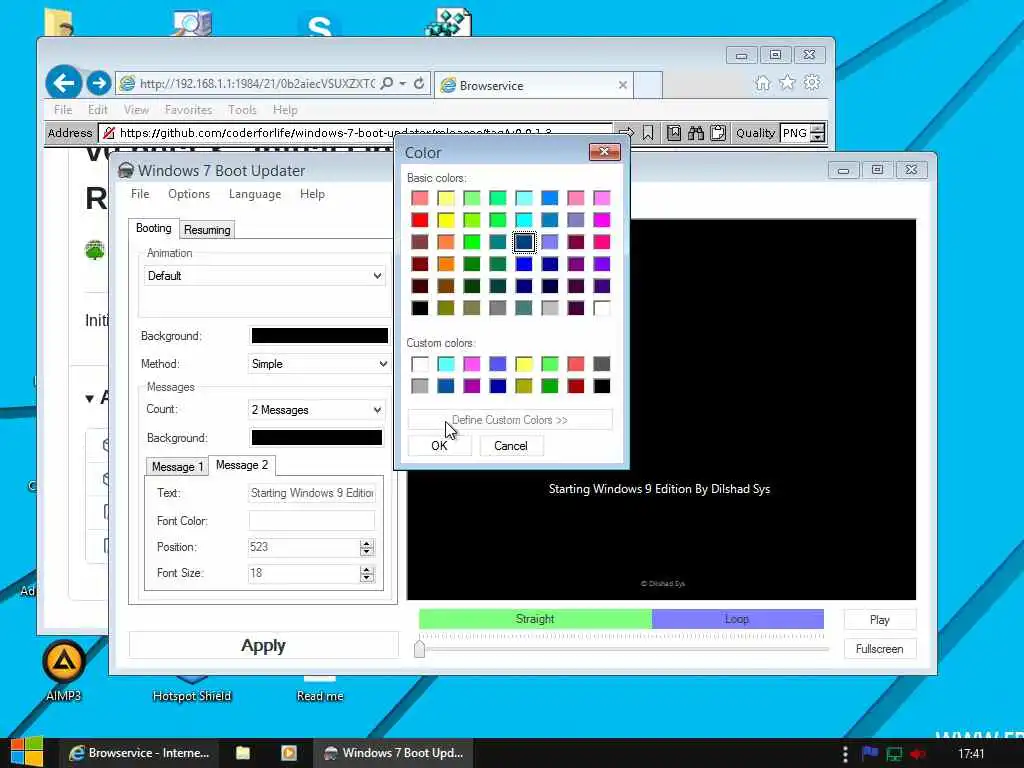Open the Options menu in Boot Updater

coord(189,194)
